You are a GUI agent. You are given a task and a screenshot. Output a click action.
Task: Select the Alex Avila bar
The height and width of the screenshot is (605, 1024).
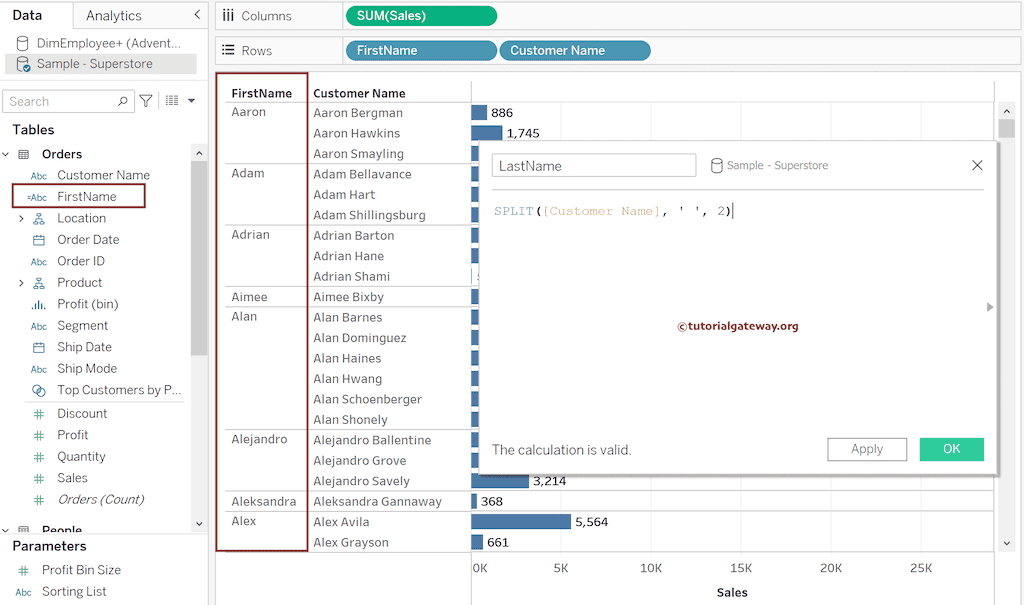click(x=521, y=521)
